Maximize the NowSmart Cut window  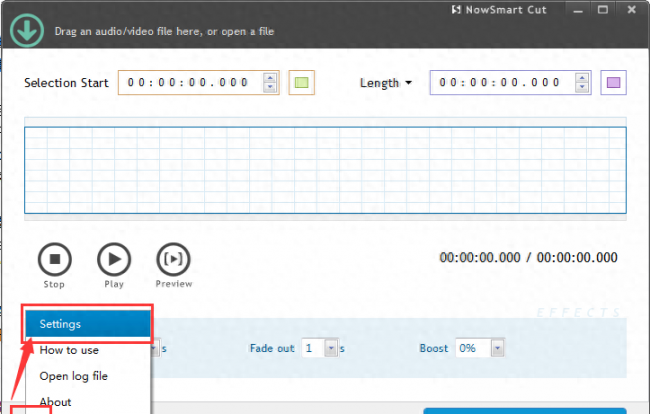point(603,10)
